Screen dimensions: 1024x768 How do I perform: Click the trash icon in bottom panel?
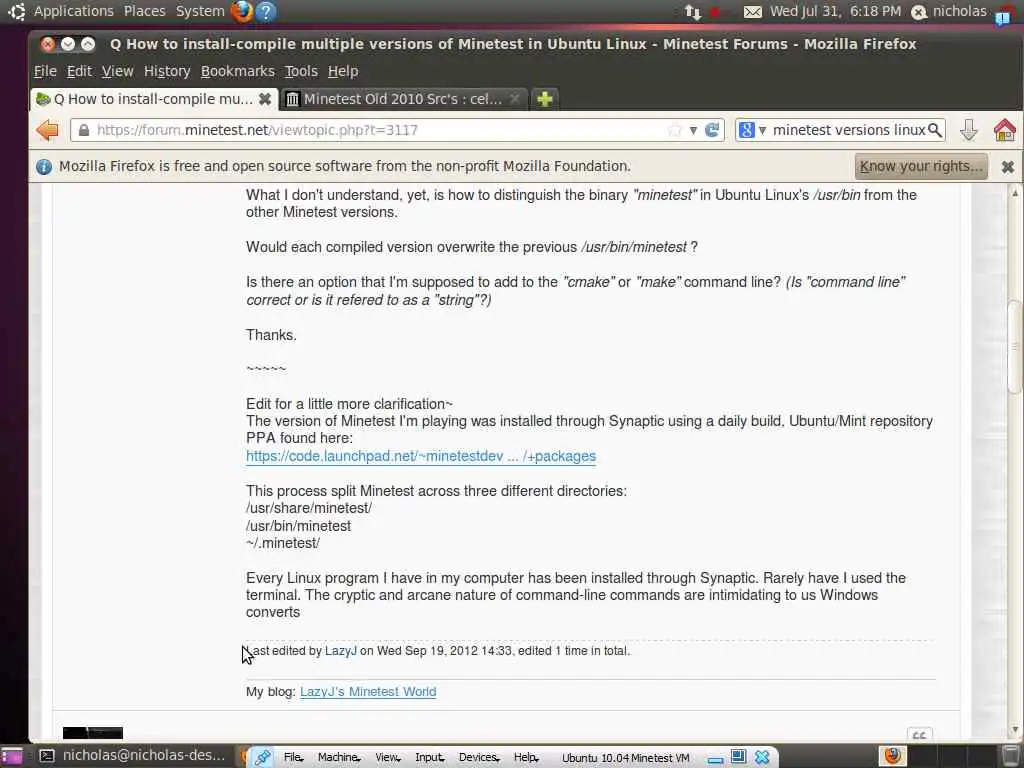tap(1010, 756)
